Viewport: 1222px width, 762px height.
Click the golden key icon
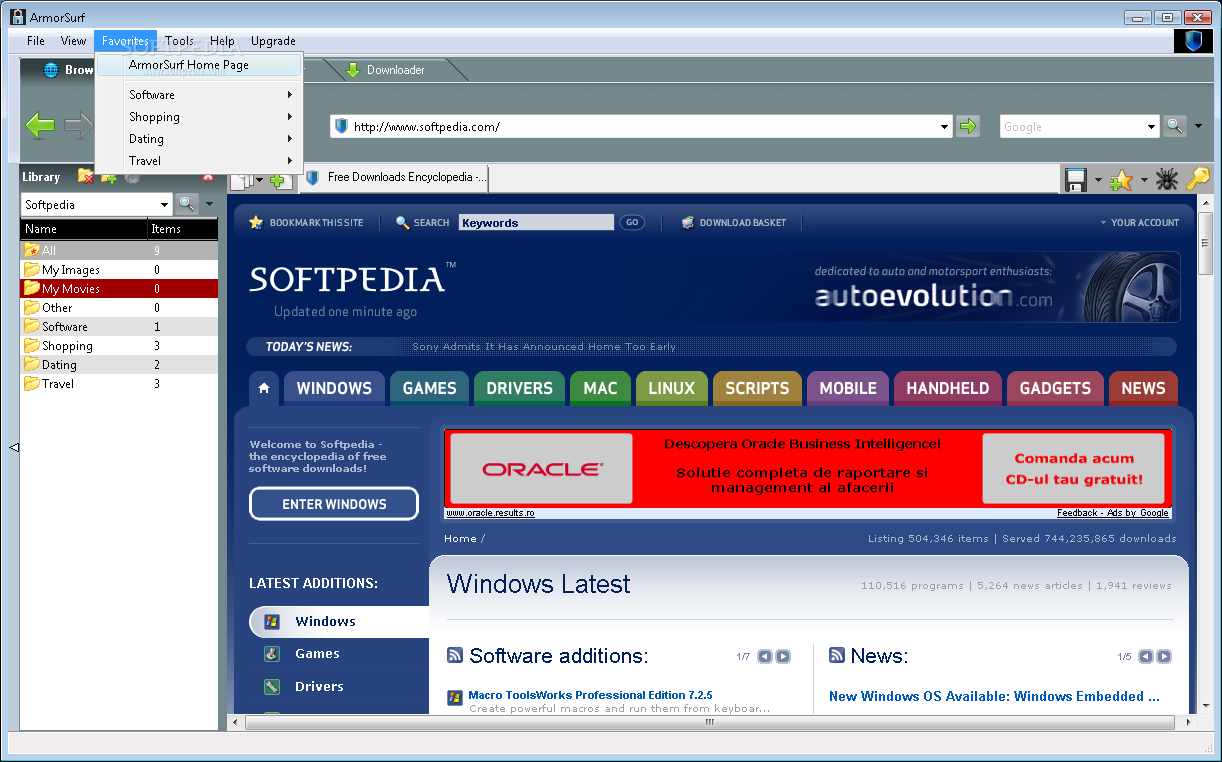pyautogui.click(x=1197, y=180)
